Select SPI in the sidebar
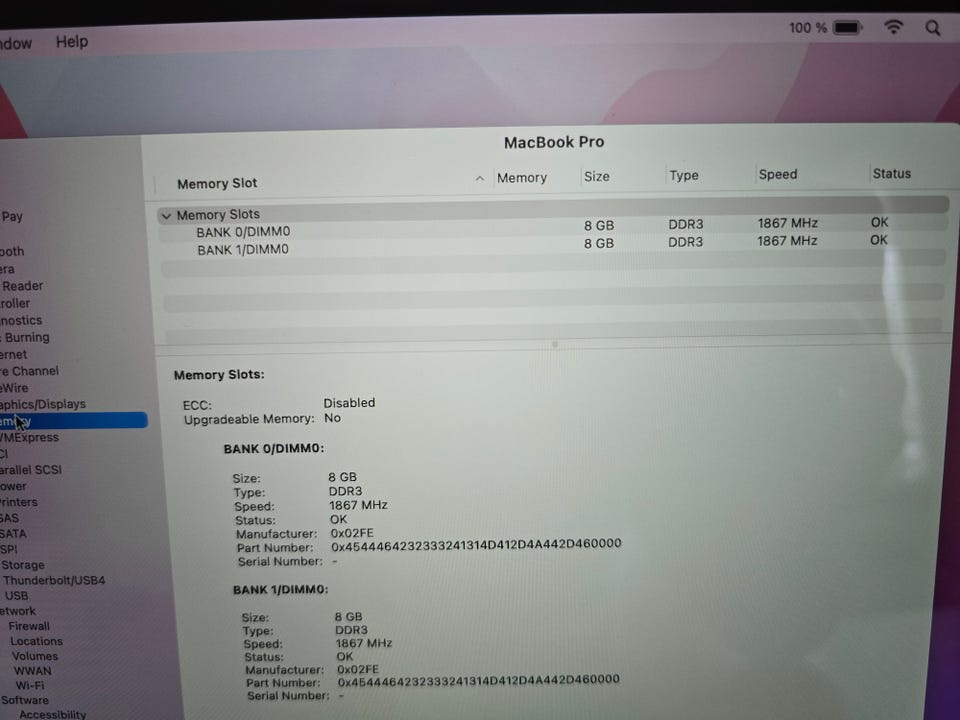This screenshot has height=720, width=960. tap(9, 549)
